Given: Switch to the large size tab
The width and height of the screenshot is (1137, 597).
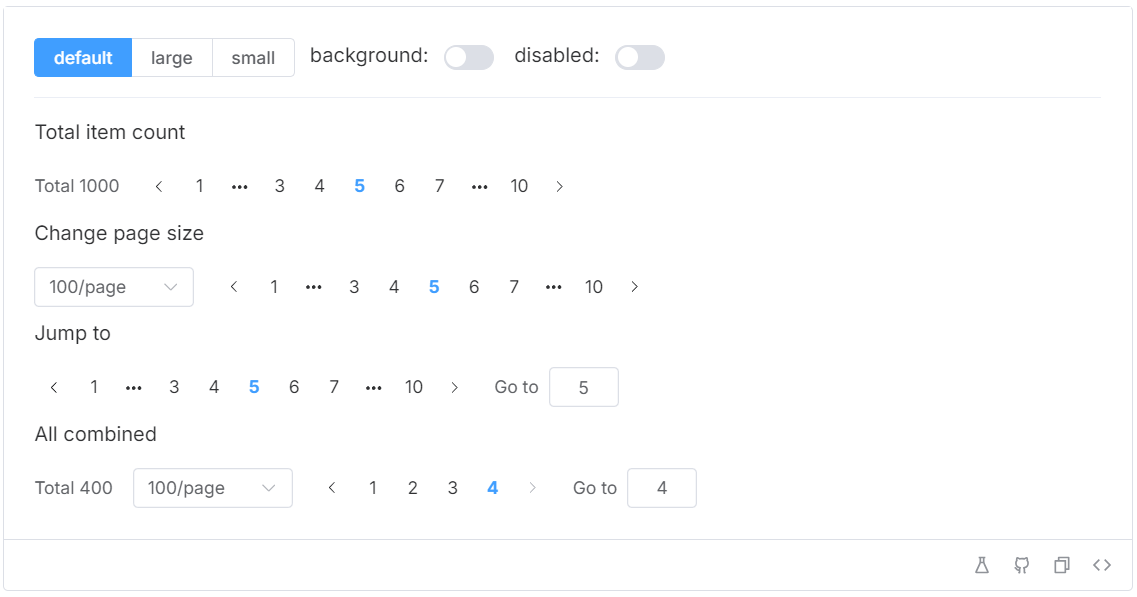Looking at the screenshot, I should (x=171, y=57).
